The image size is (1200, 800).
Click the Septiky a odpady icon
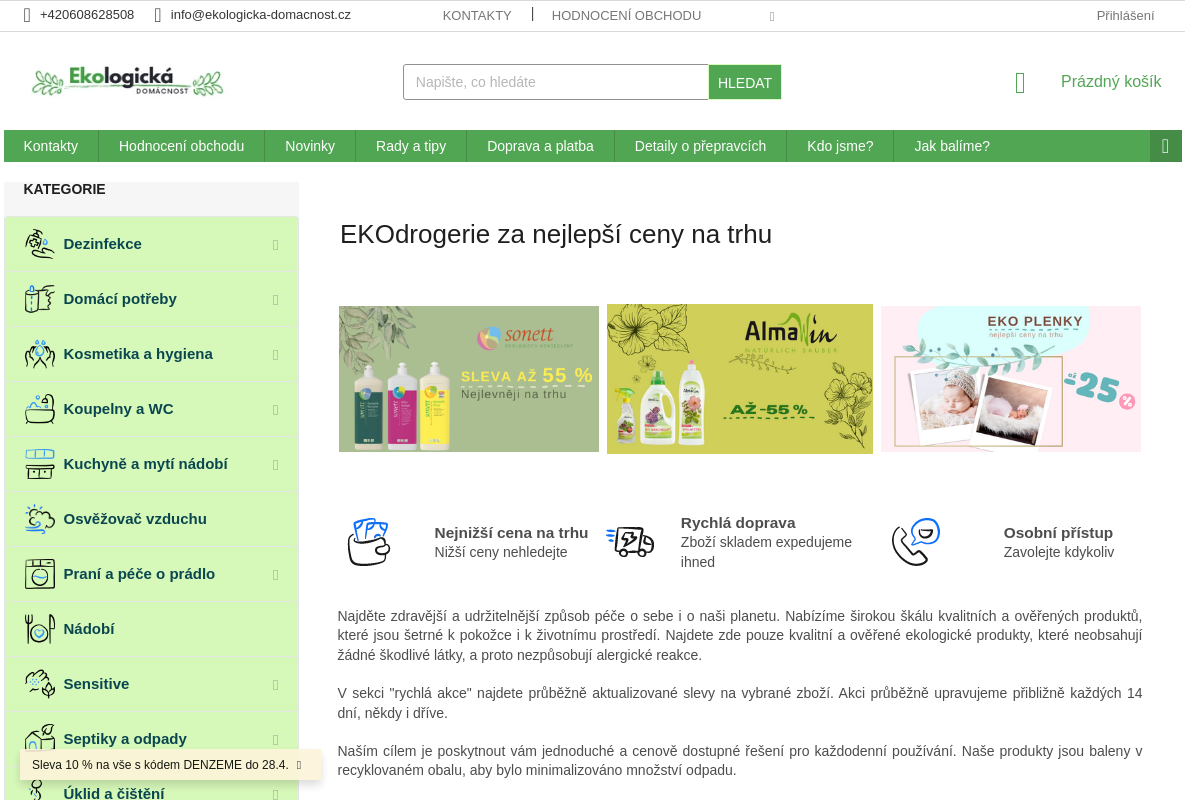pyautogui.click(x=39, y=739)
